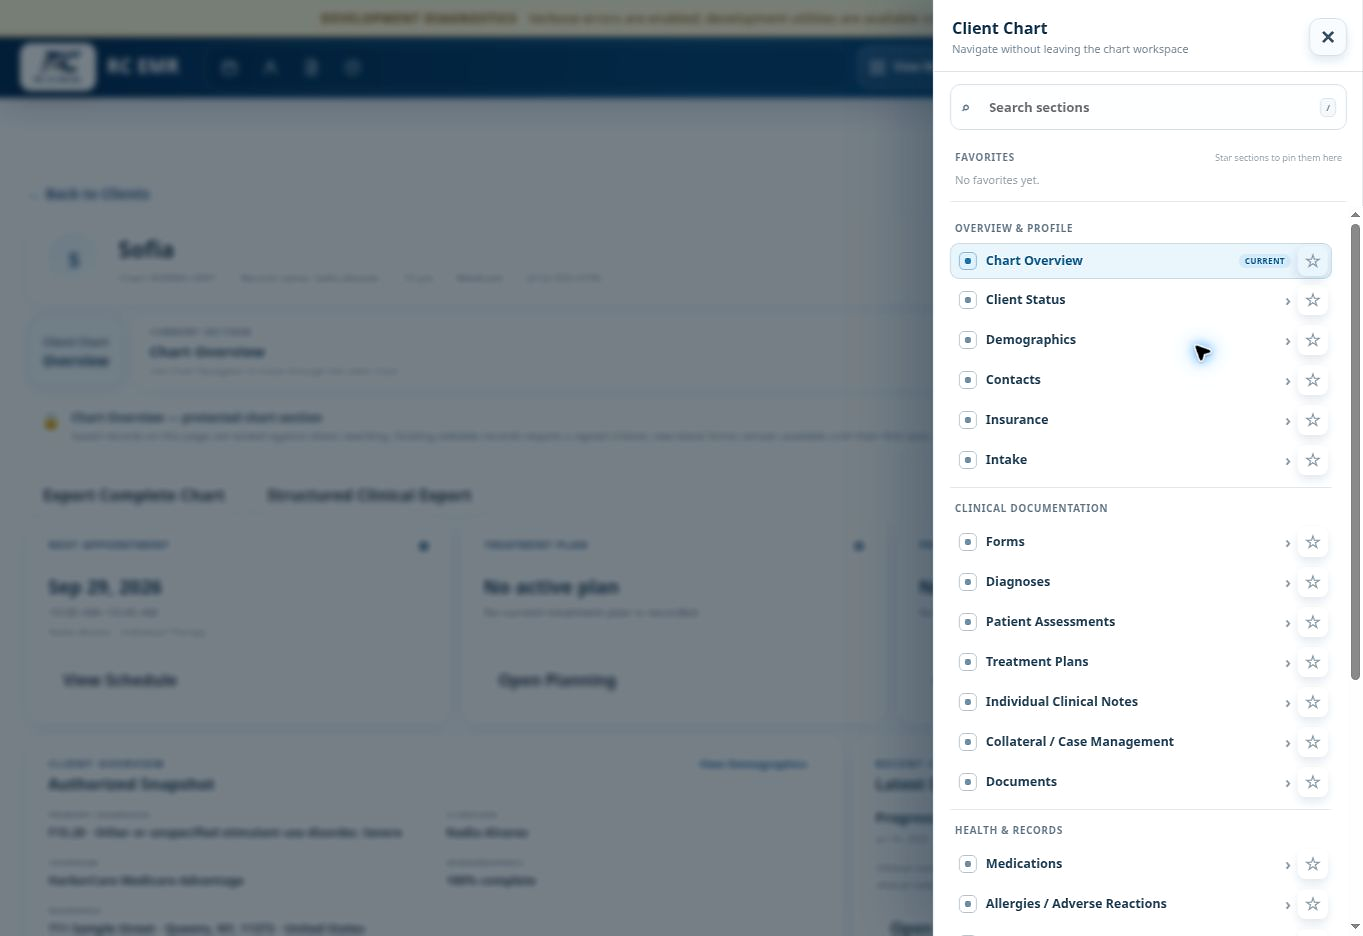Click the 'CLINICAL DOCUMENTATION' group heading
The image size is (1363, 936).
coord(1031,508)
